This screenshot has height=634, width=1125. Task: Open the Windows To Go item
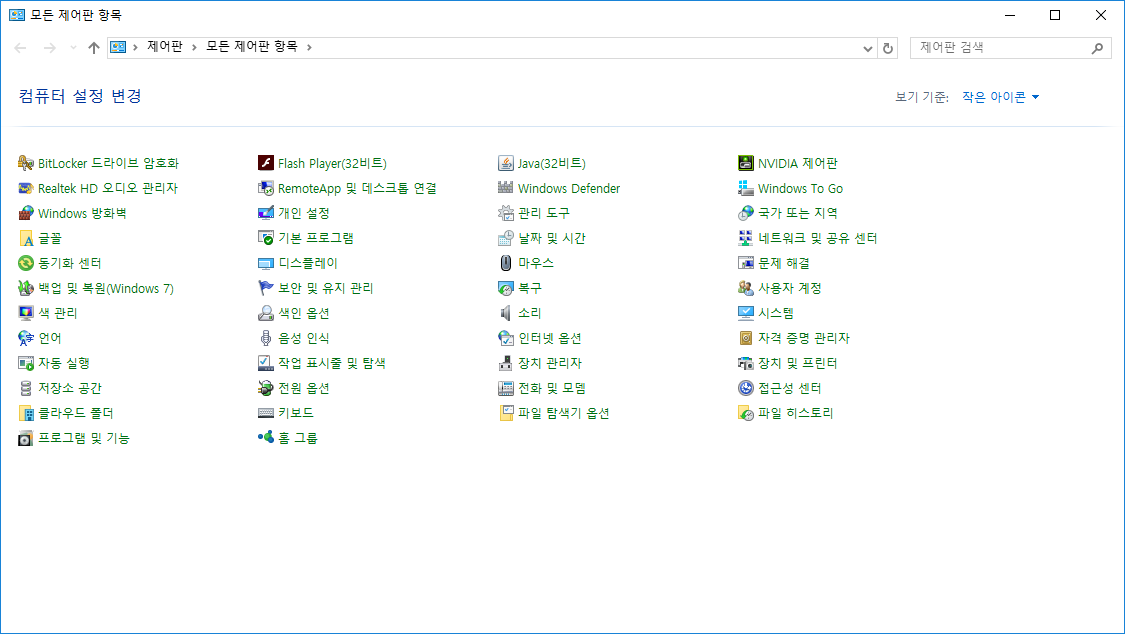pyautogui.click(x=791, y=189)
